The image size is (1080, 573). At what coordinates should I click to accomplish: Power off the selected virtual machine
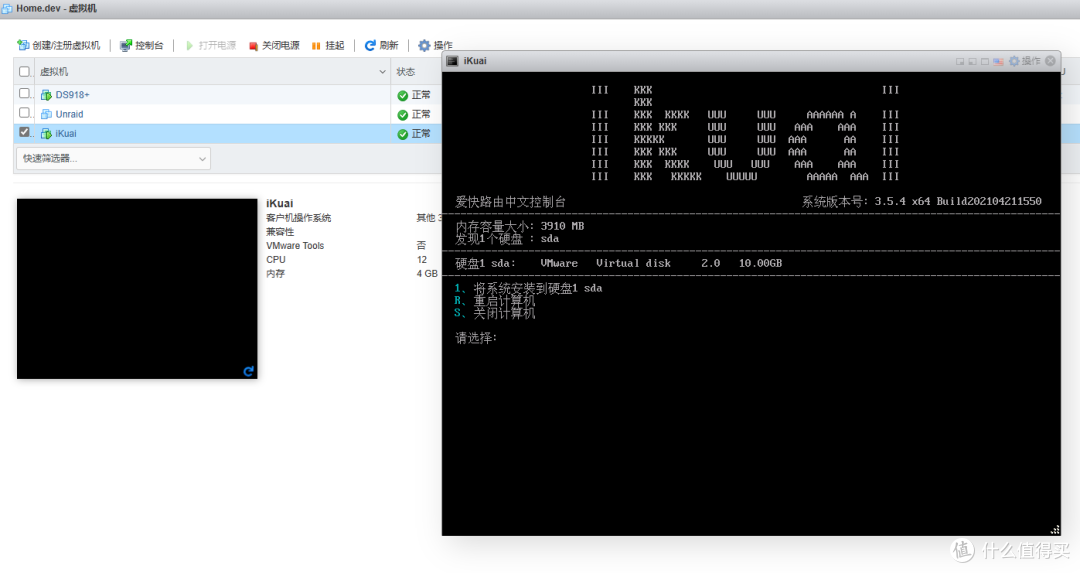point(274,46)
